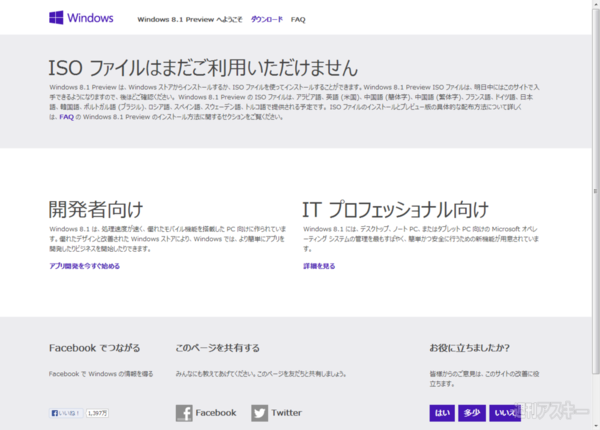
Task: Answer はい to the feedback question
Action: 442,413
